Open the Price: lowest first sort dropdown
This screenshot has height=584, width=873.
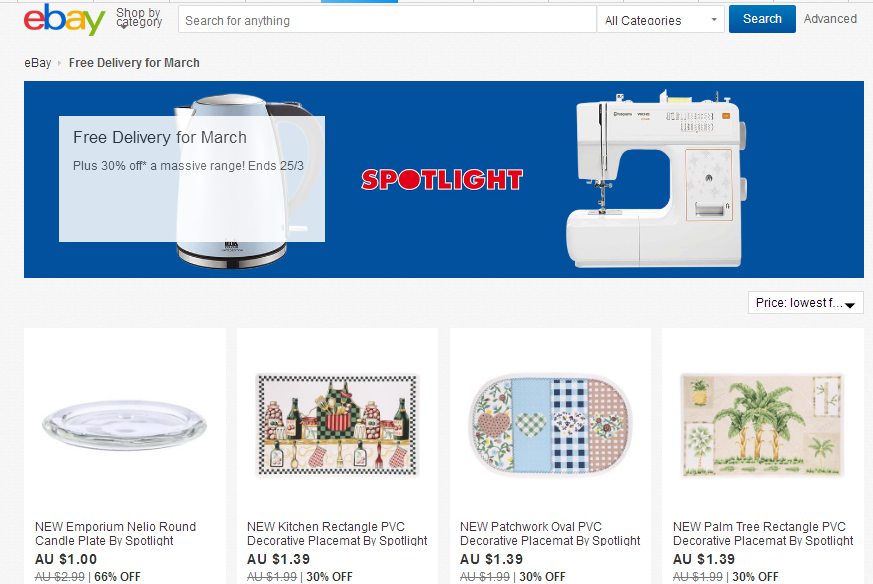point(806,303)
